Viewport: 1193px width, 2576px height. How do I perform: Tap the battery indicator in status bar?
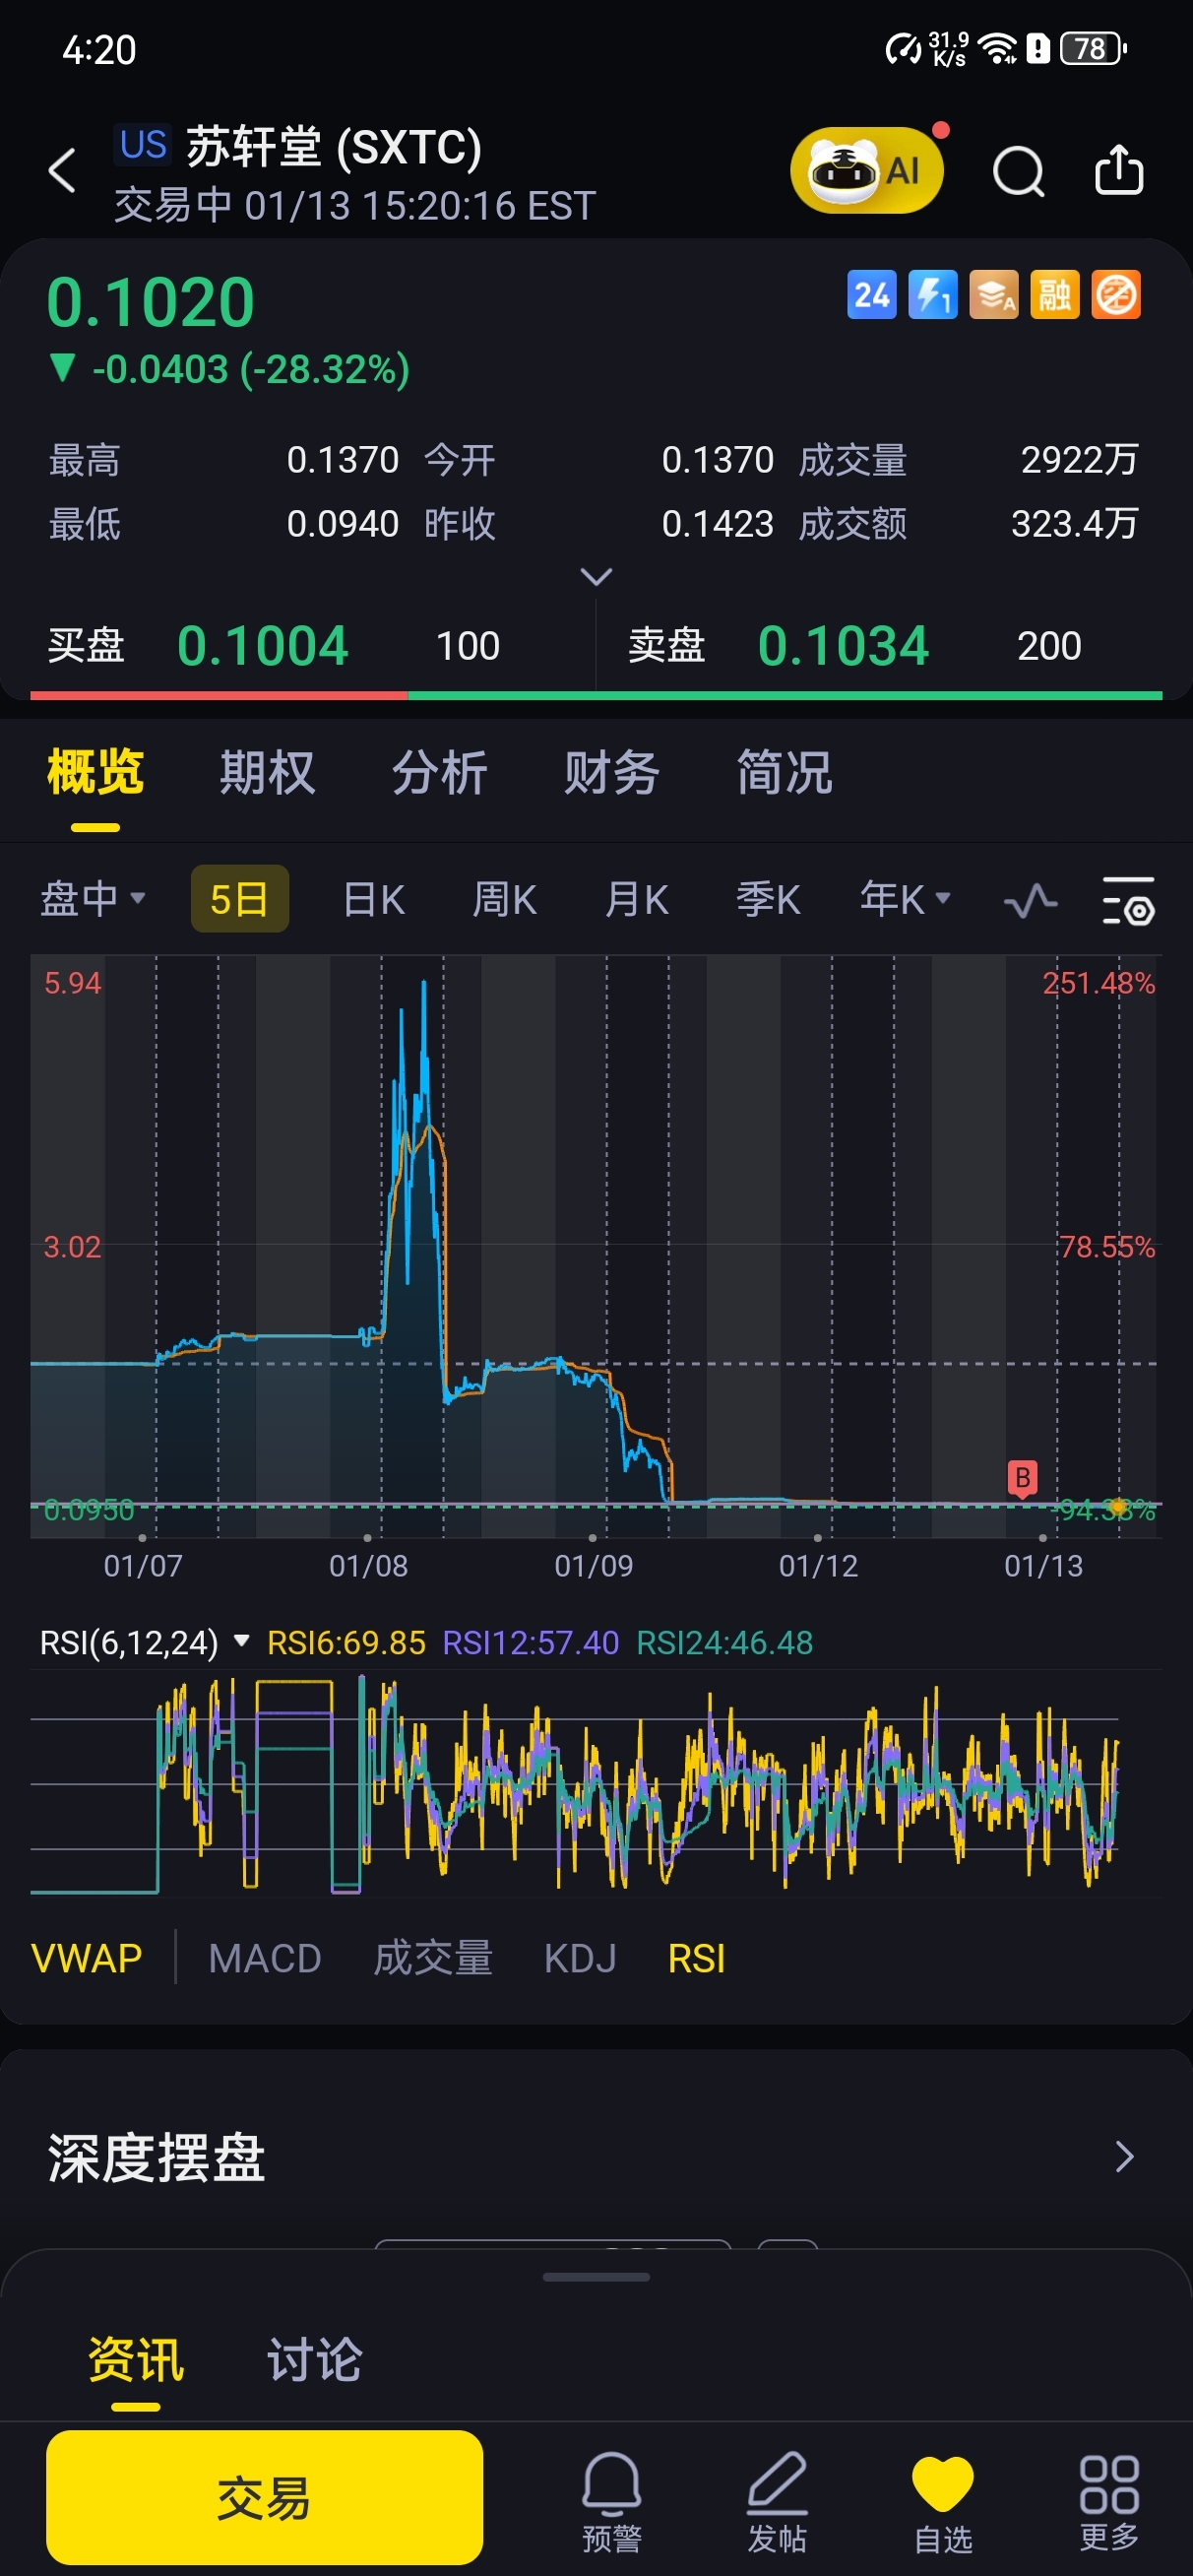tap(1093, 48)
